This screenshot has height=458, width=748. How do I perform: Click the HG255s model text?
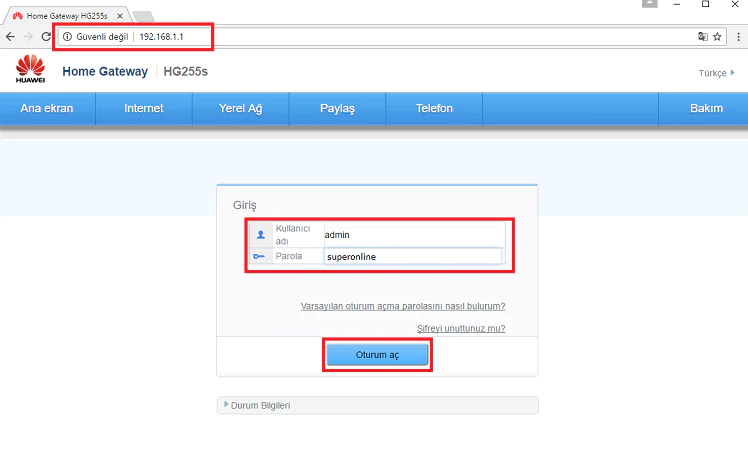186,72
